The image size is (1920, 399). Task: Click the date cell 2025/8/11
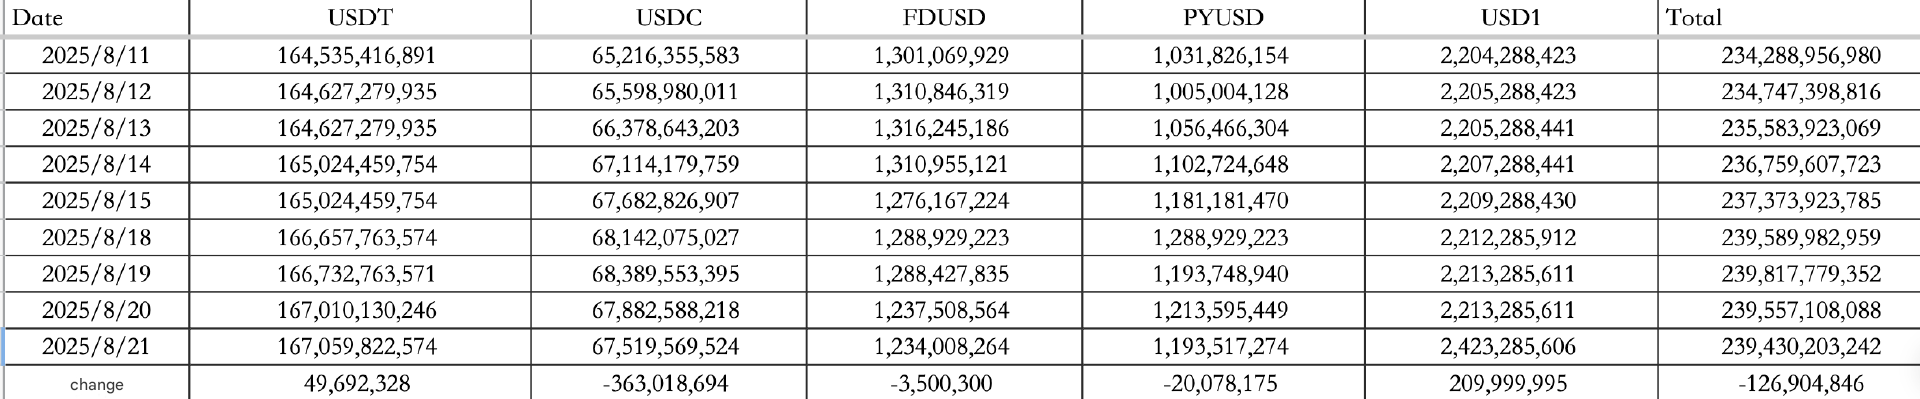click(96, 56)
